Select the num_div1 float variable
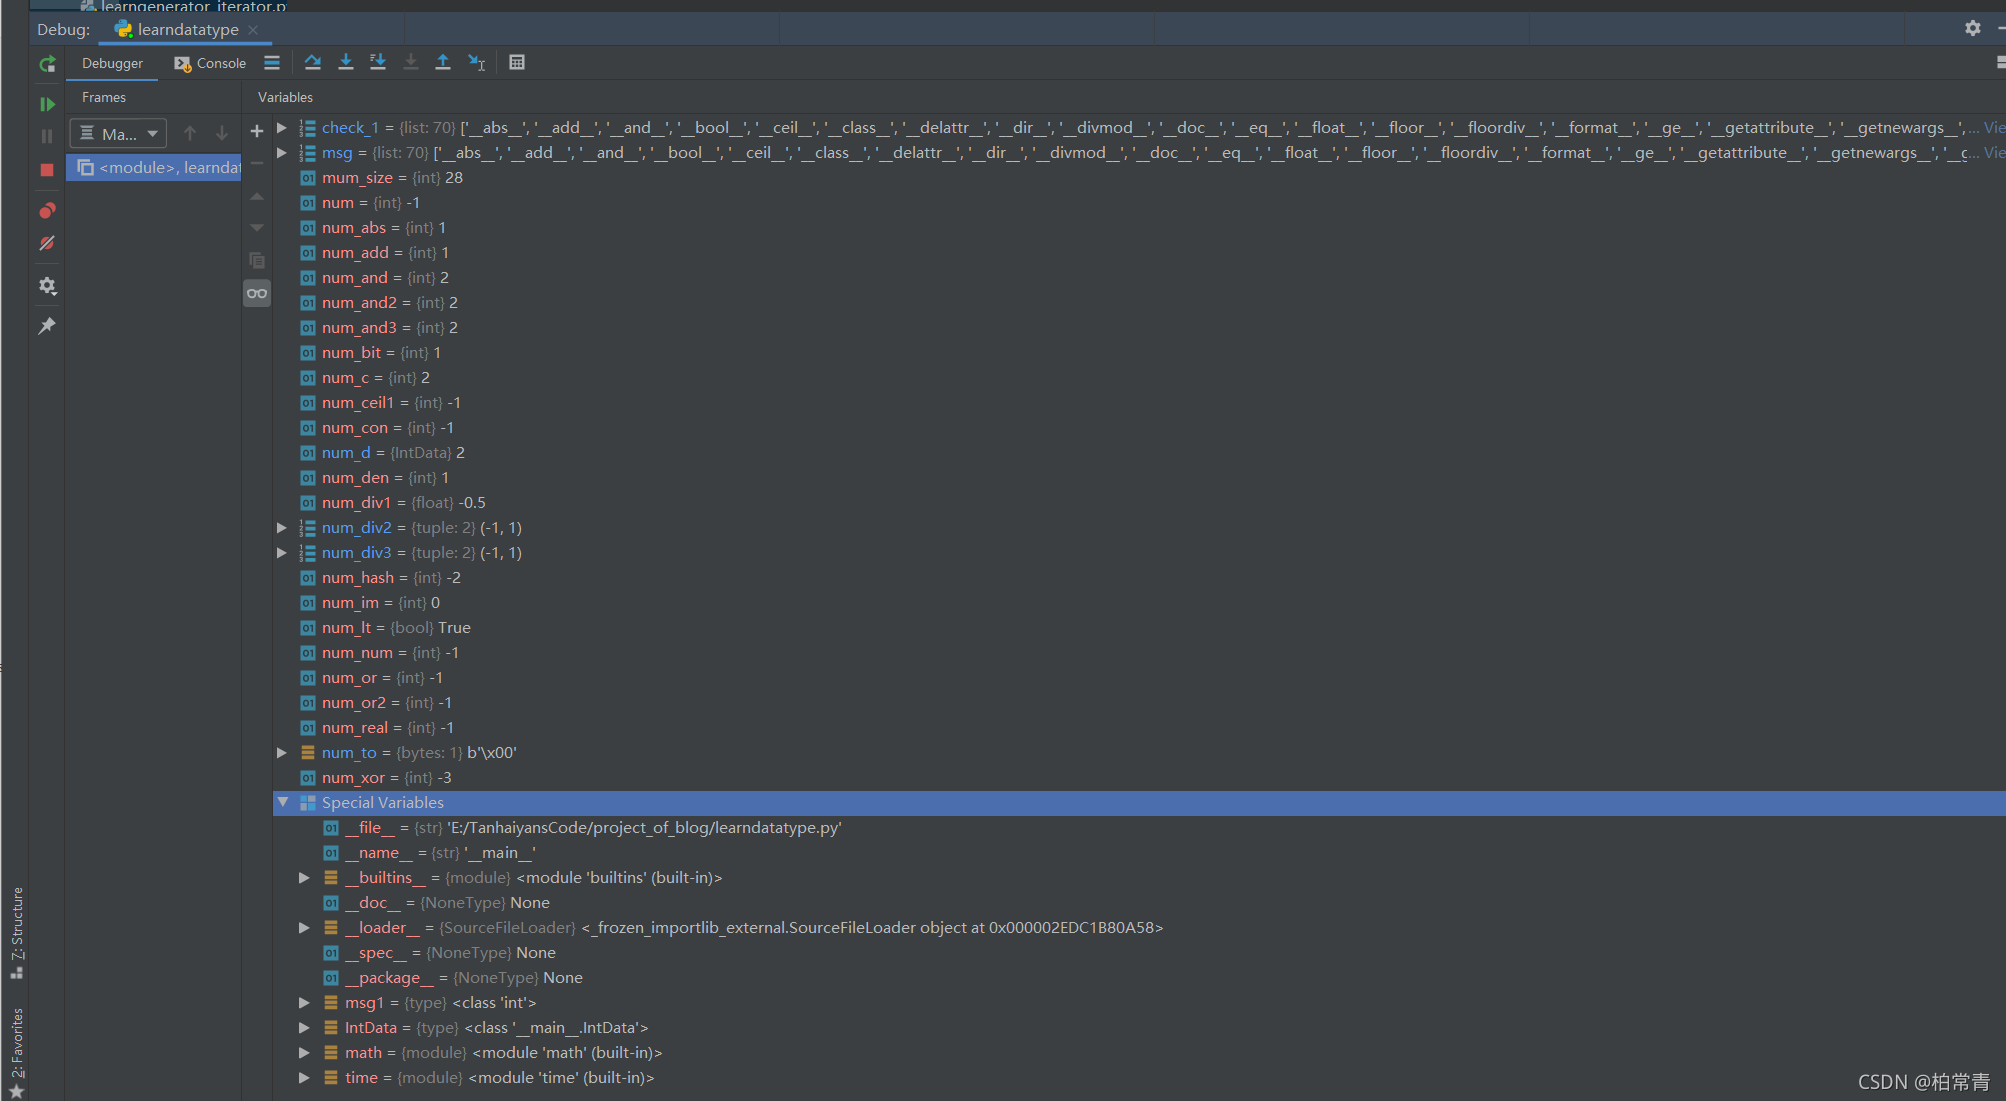 coord(1139,503)
